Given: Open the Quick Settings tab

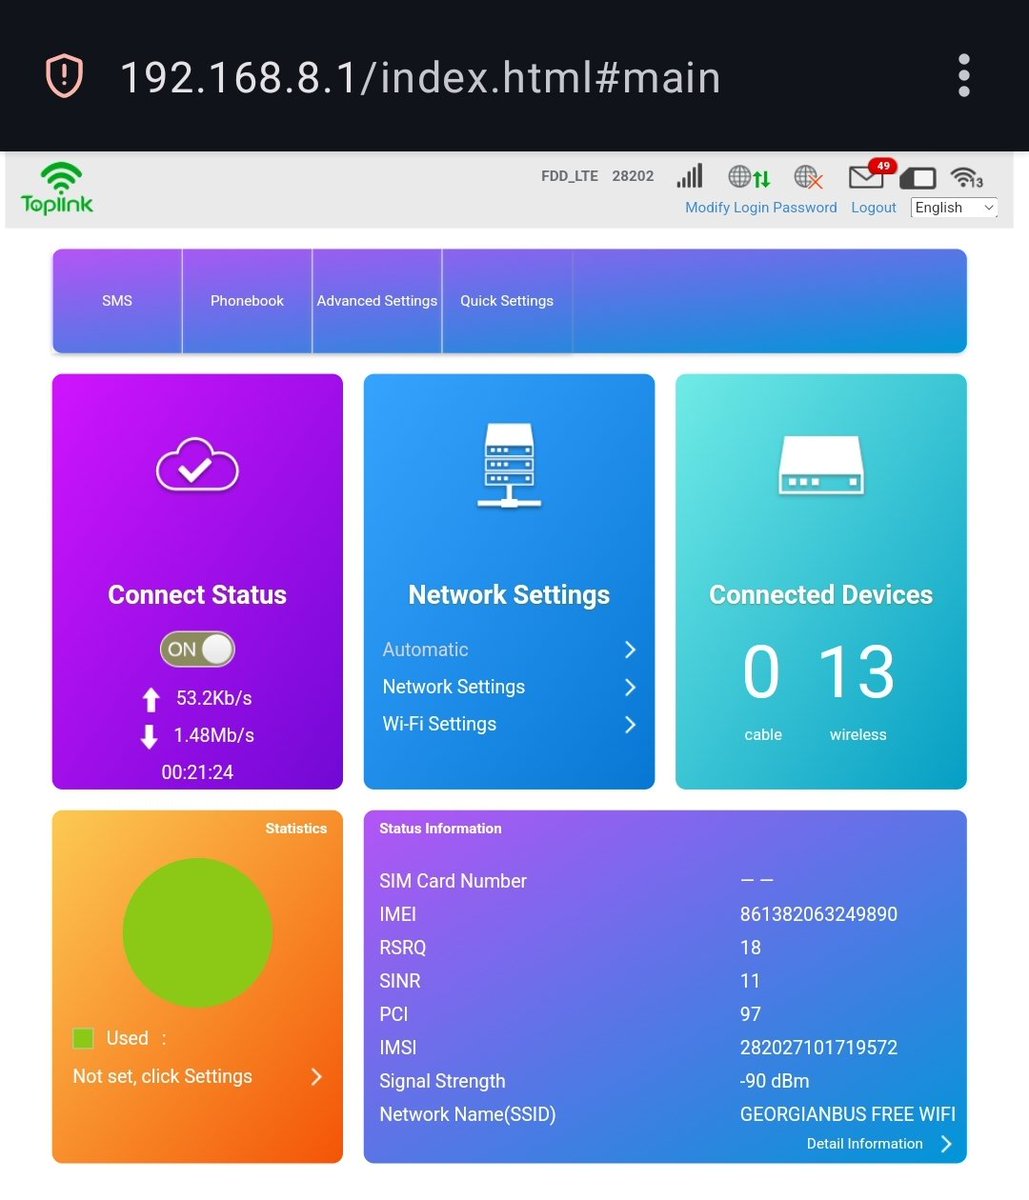Looking at the screenshot, I should pos(507,300).
